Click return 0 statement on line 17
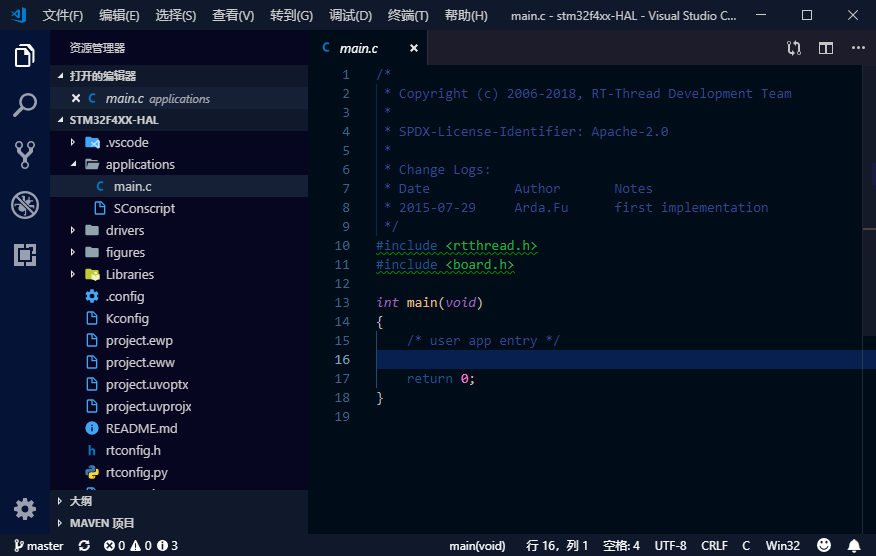 coord(441,379)
